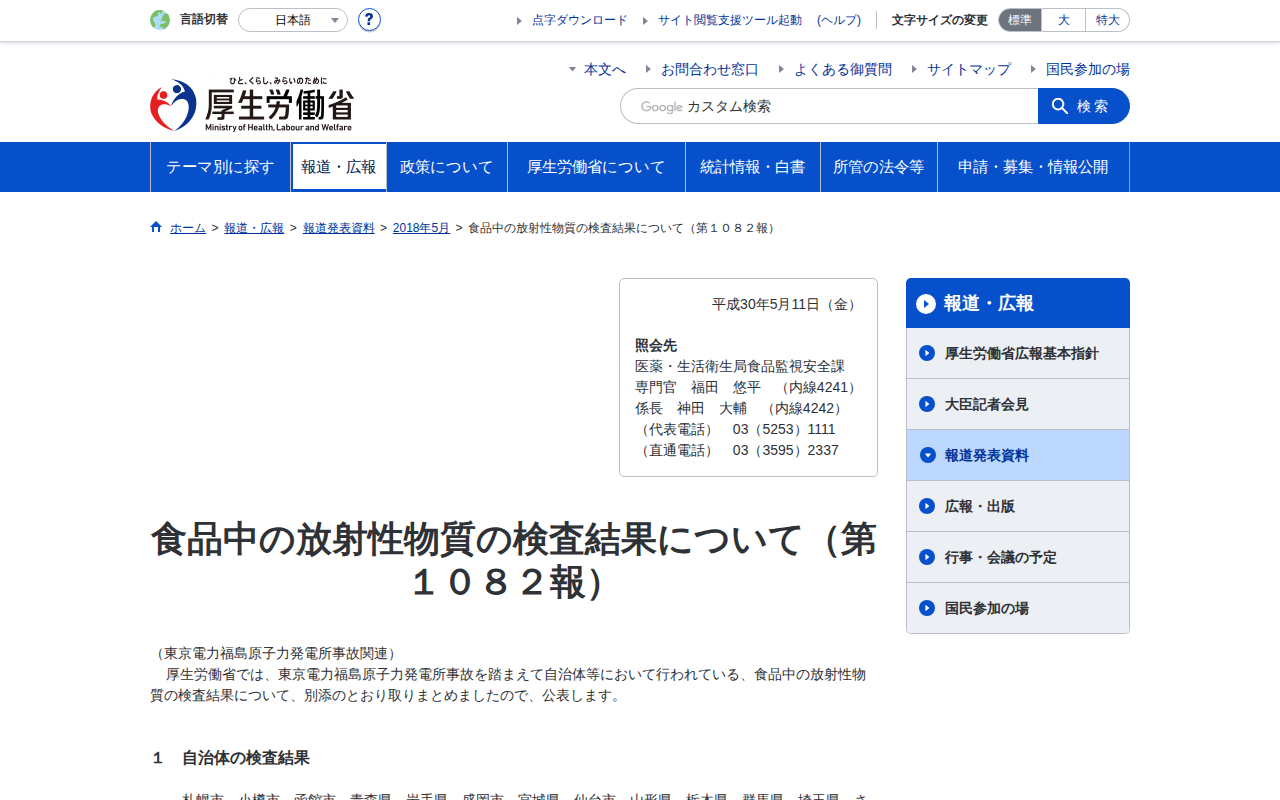Viewport: 1280px width, 800px height.
Task: Click the blue 検索 search button
Action: 1084,106
